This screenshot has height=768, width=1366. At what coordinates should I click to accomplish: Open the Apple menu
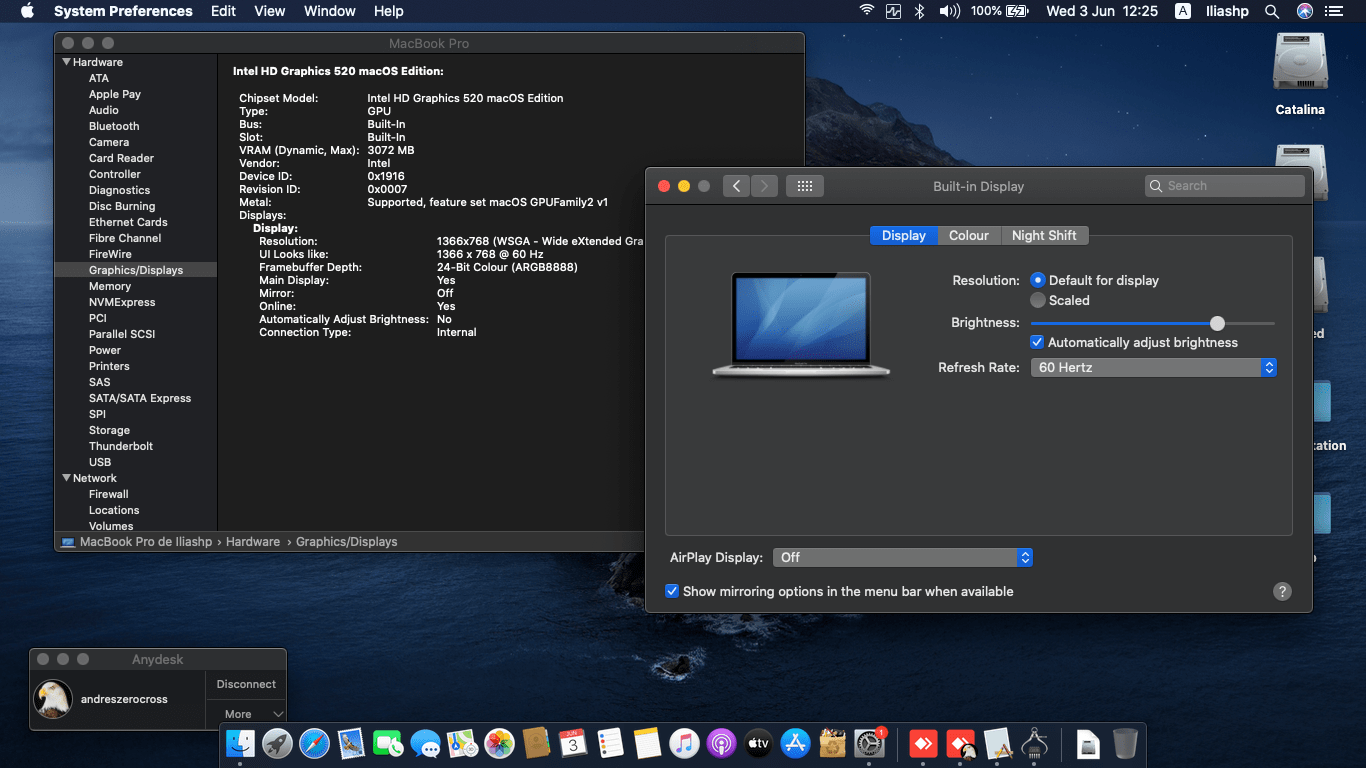coord(27,11)
